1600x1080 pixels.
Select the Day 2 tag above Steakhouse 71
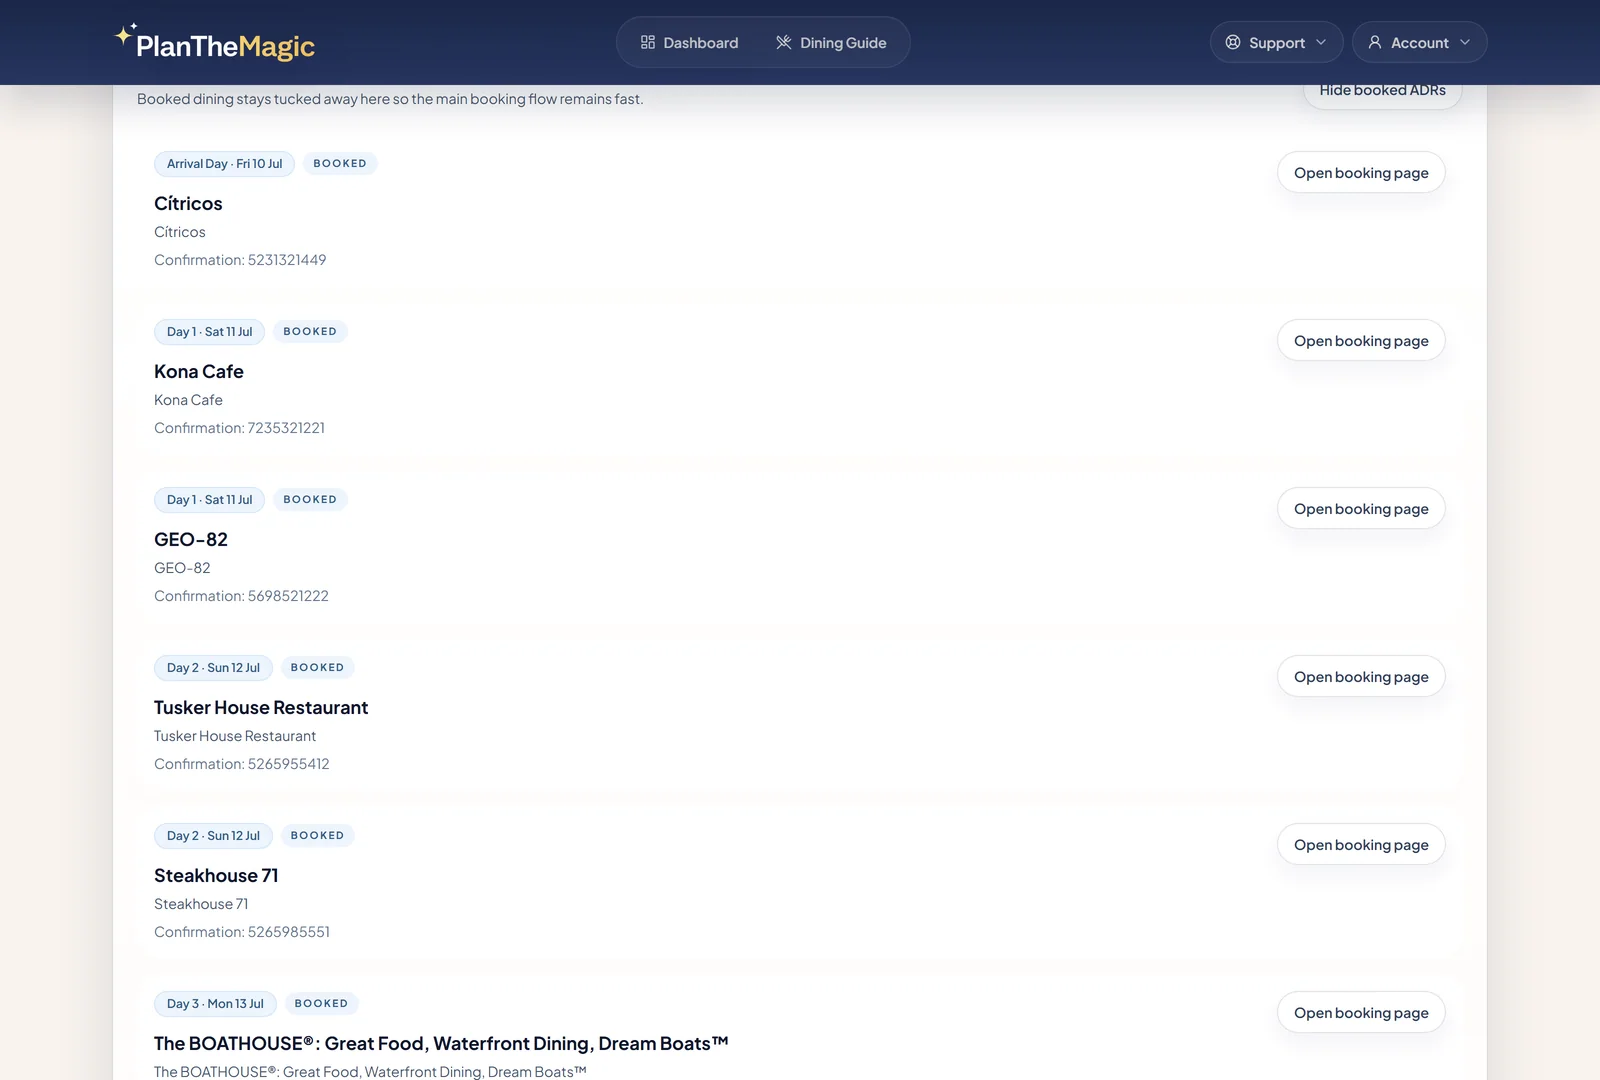coord(213,836)
